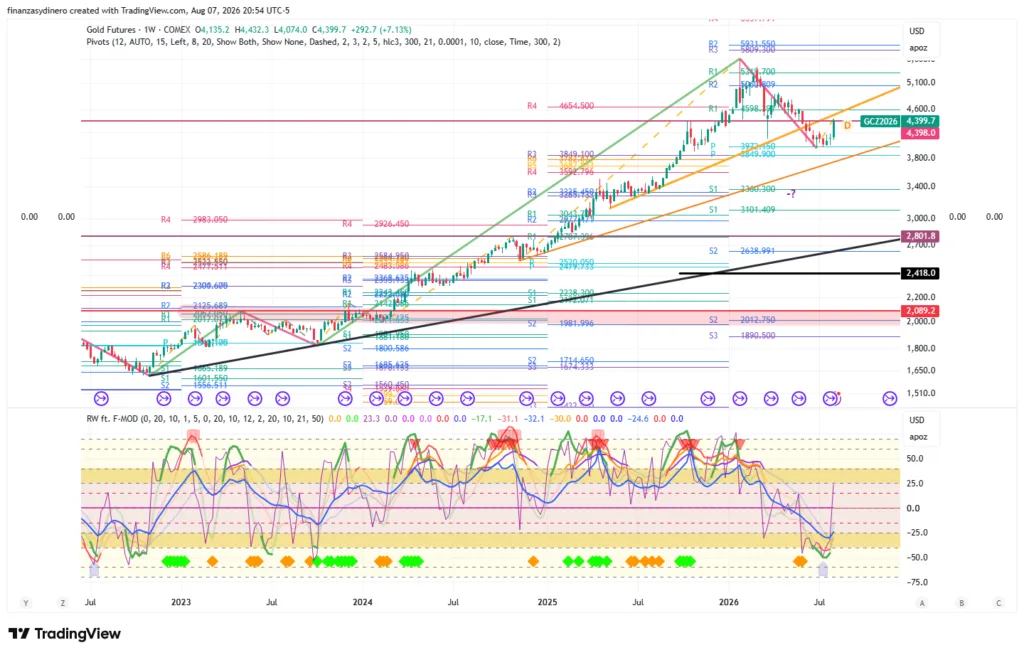Click the contract-roll marker with the red dot
Screen dimensions: 1024x655
[x=830, y=398]
